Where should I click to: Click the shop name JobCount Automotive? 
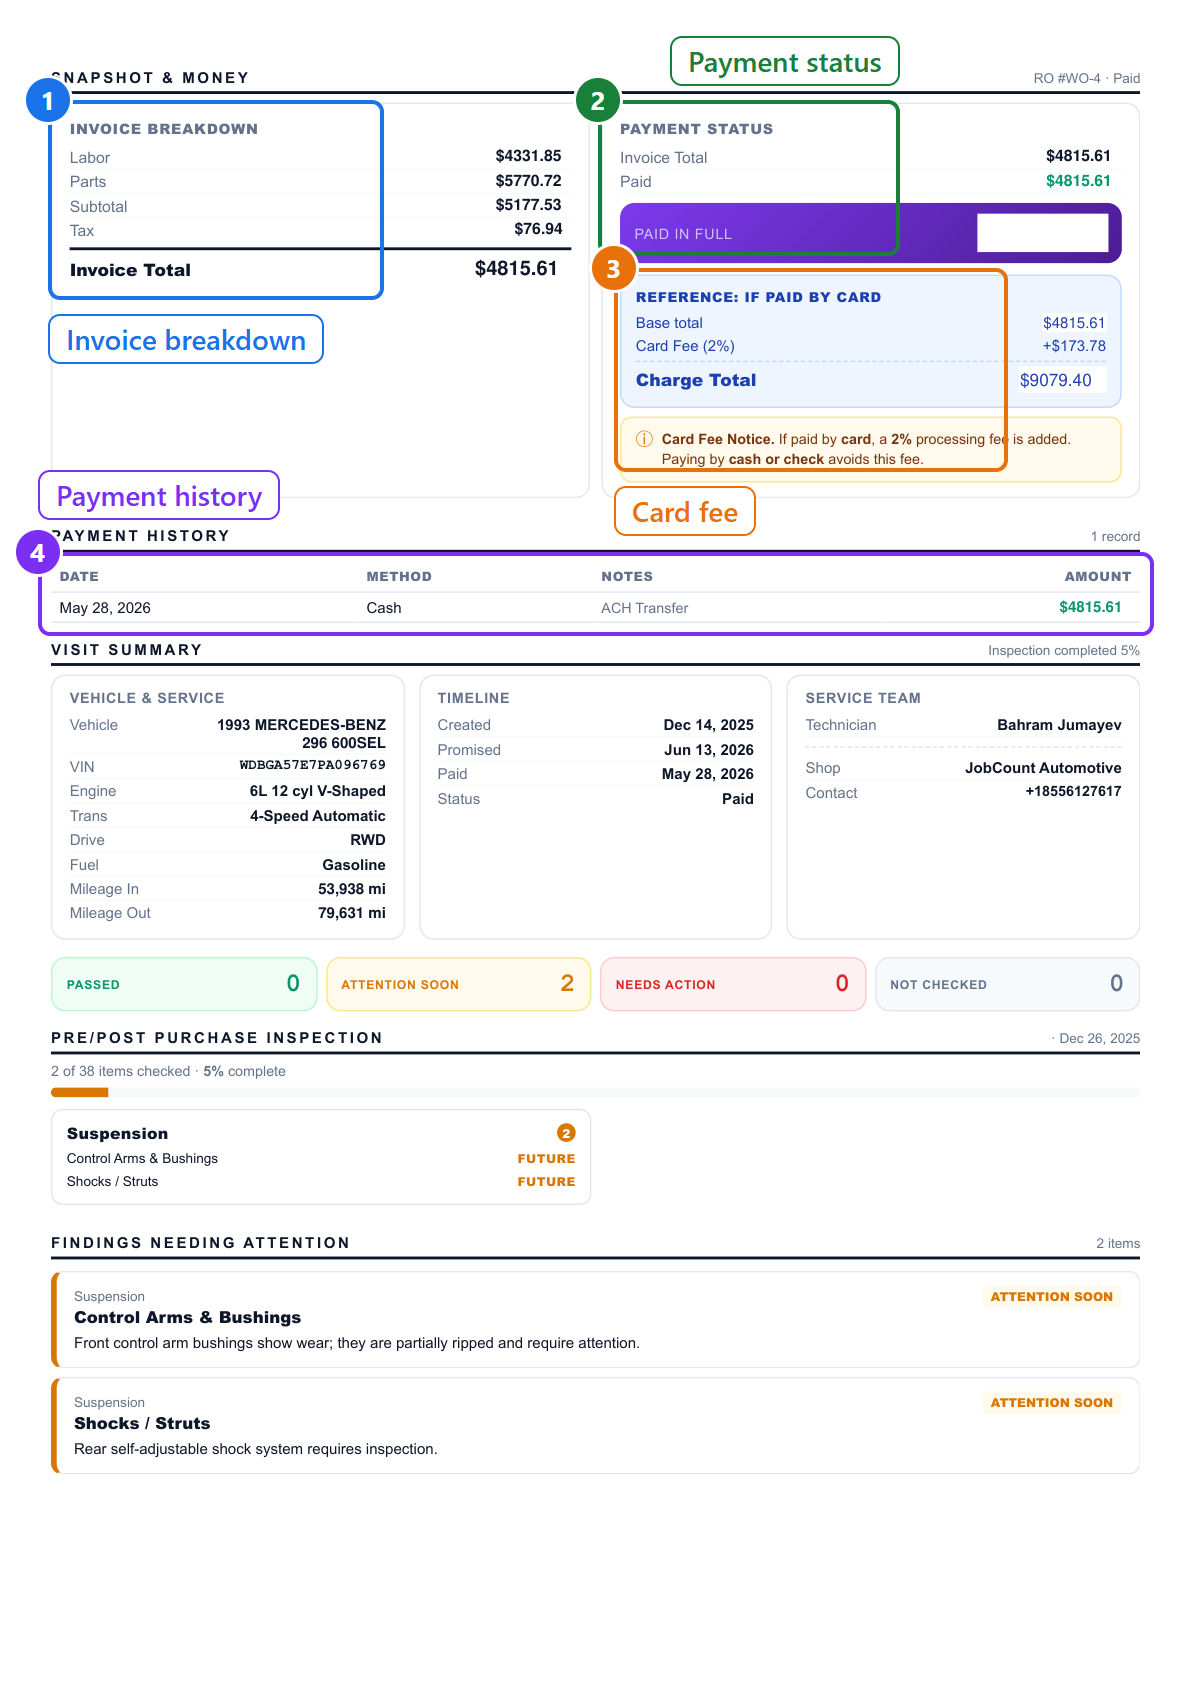[1043, 768]
